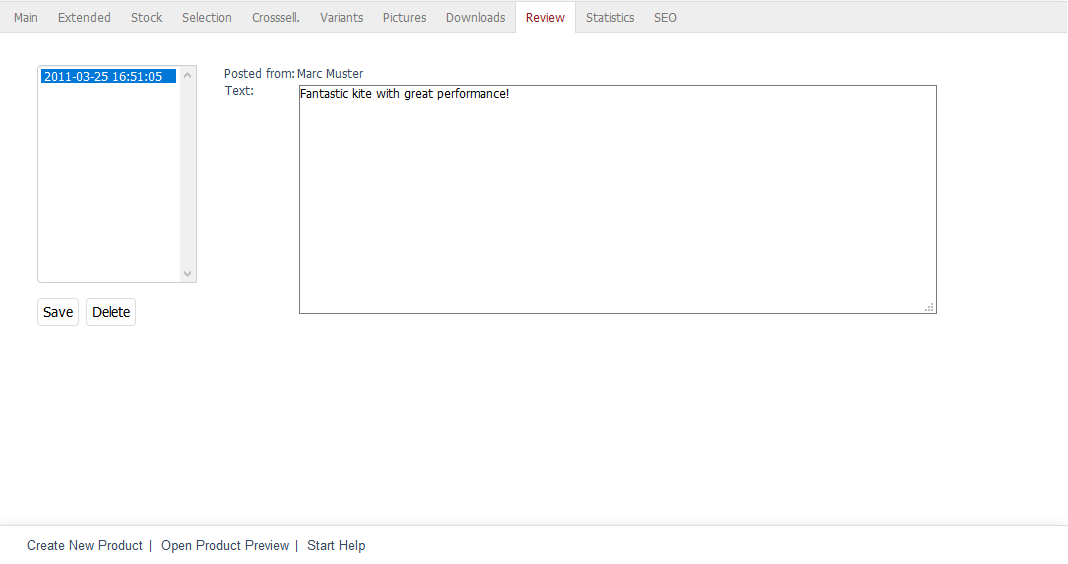
Task: Click into the review Text area
Action: pos(618,200)
